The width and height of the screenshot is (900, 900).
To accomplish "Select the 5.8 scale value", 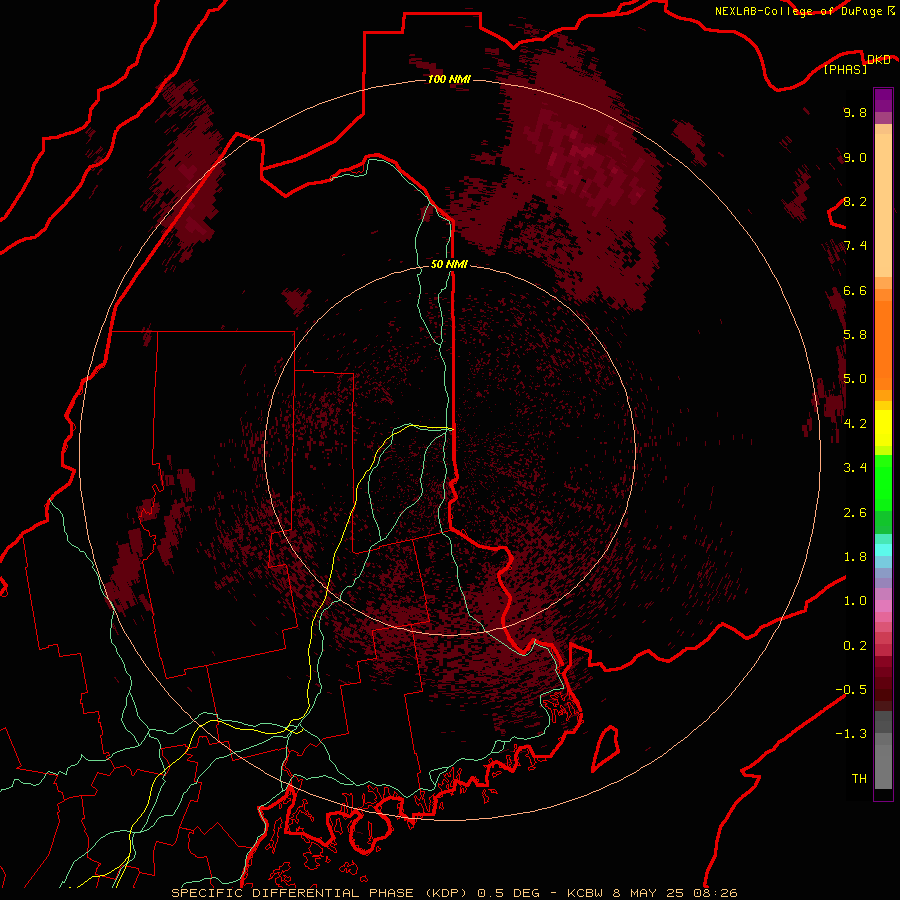I will 855,335.
